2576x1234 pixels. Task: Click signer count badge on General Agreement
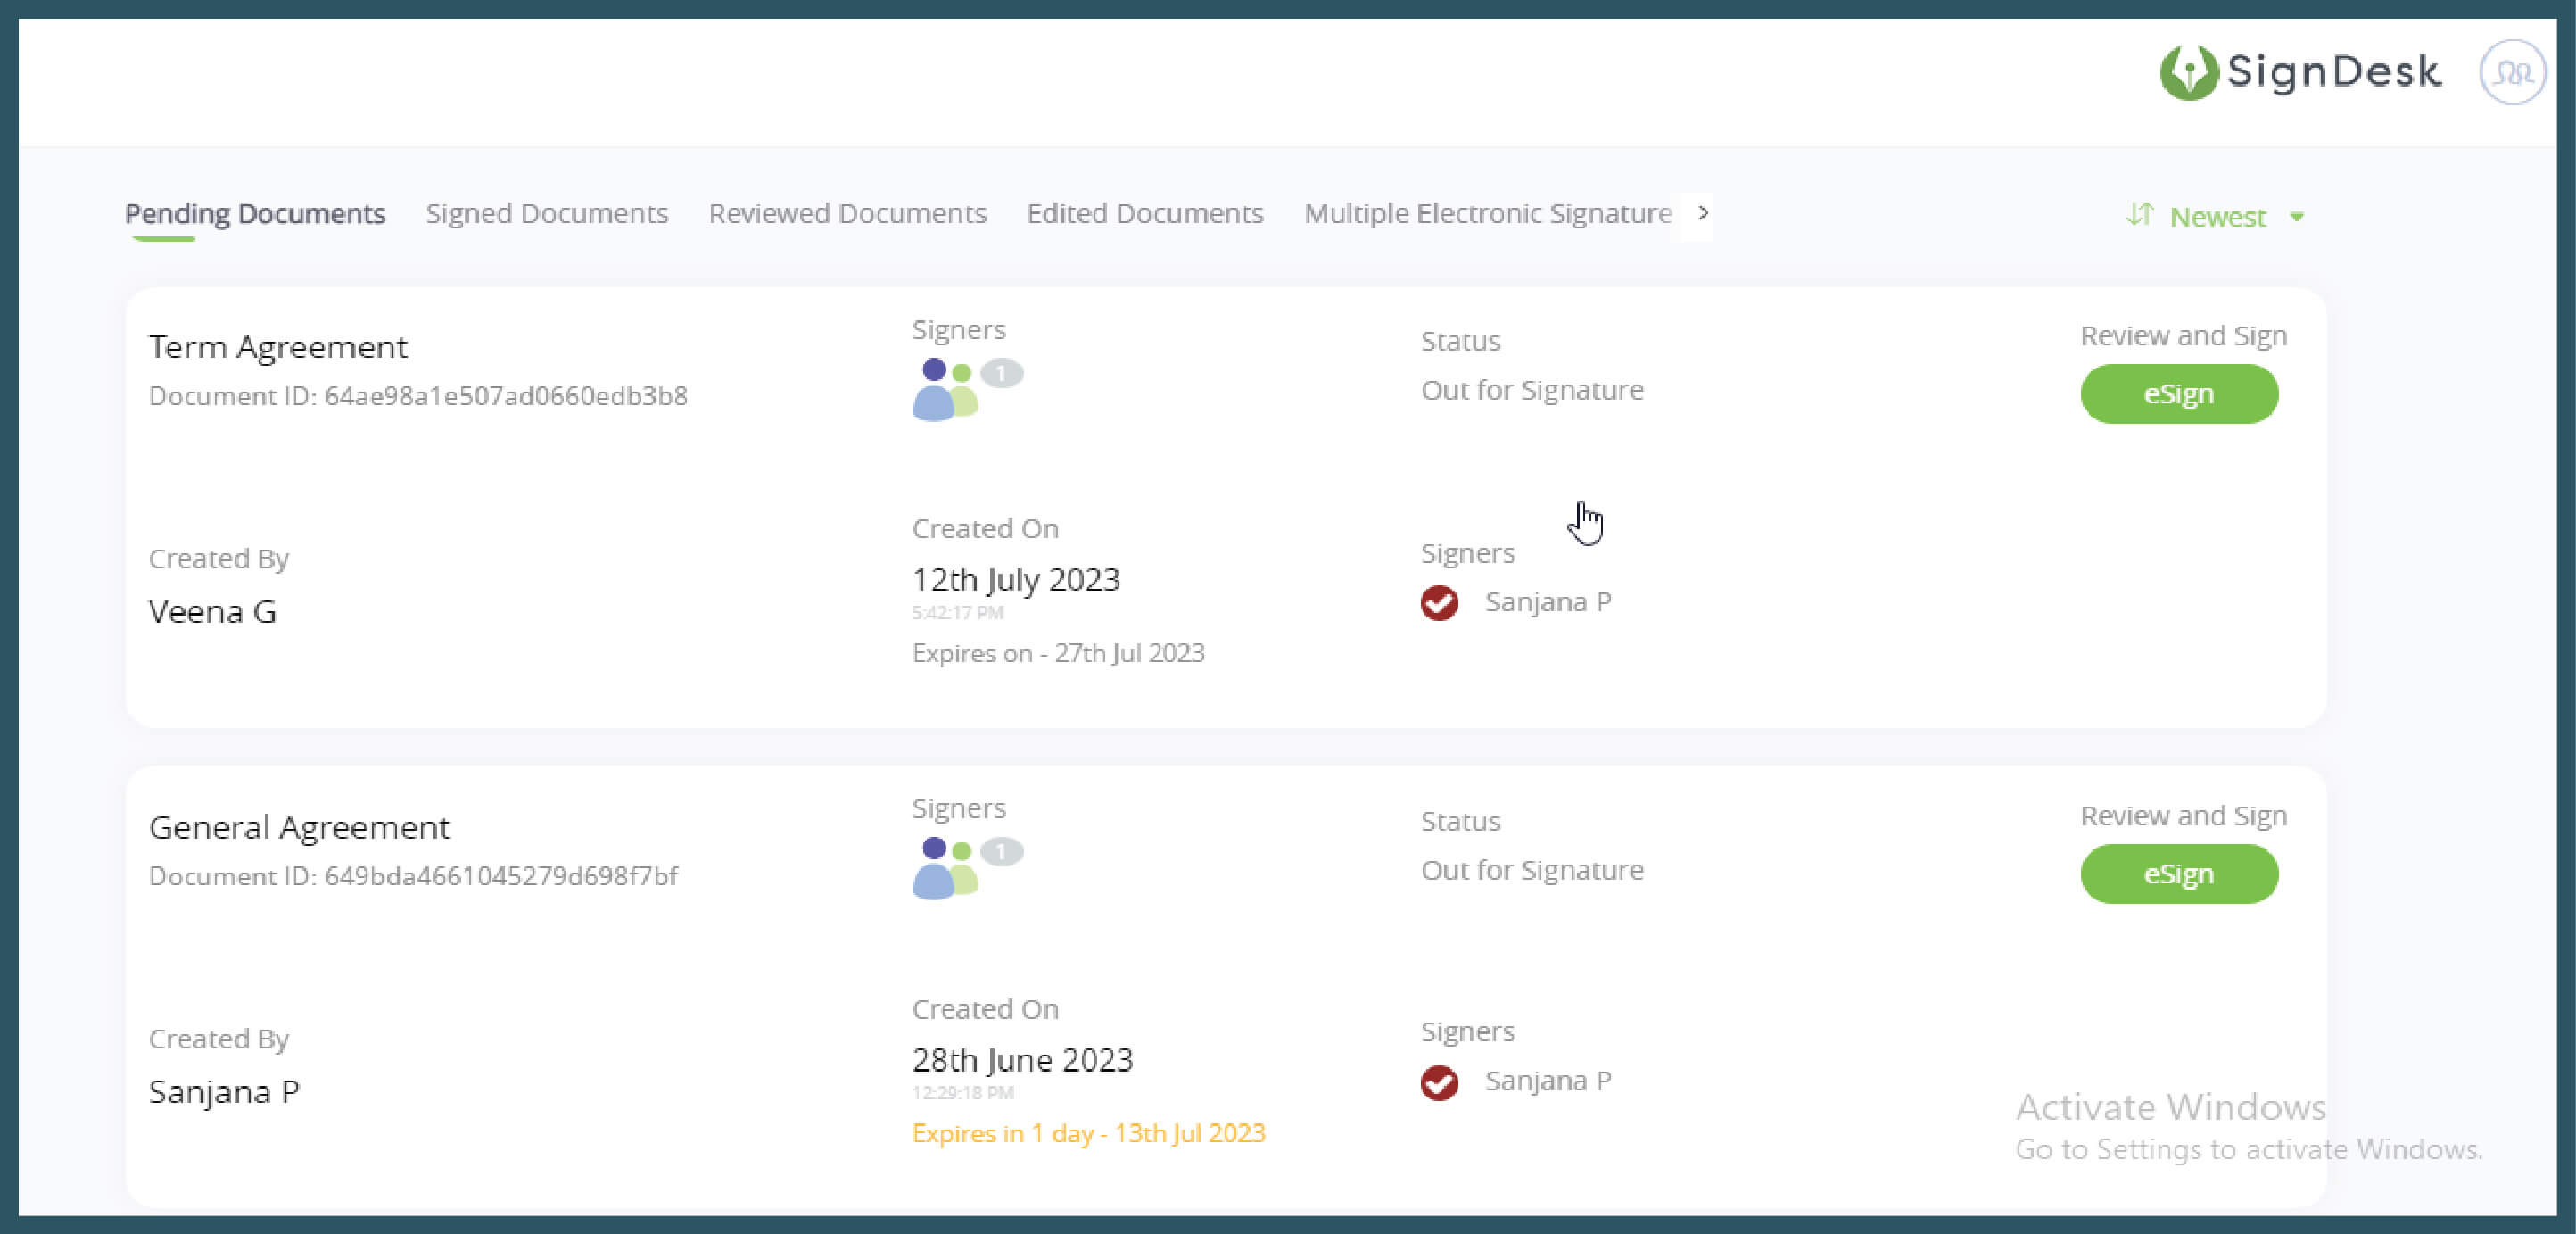(1001, 852)
